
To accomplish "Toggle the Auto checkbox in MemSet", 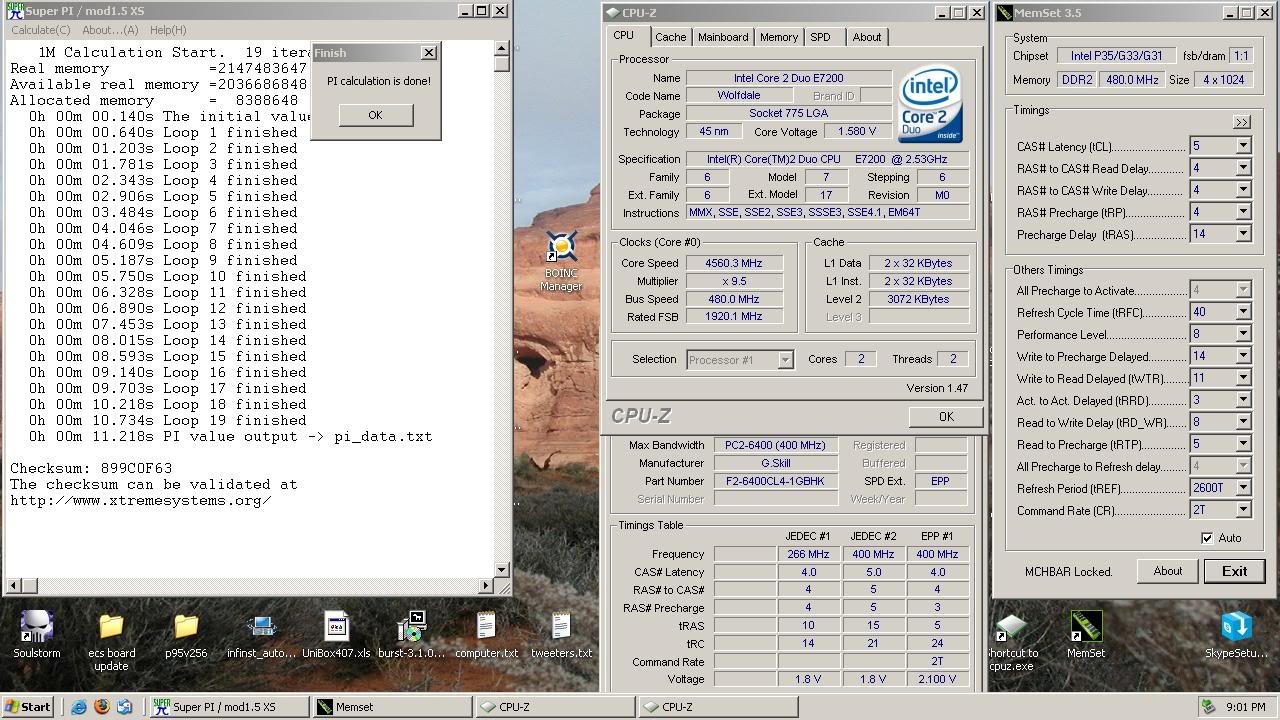I will pyautogui.click(x=1208, y=538).
